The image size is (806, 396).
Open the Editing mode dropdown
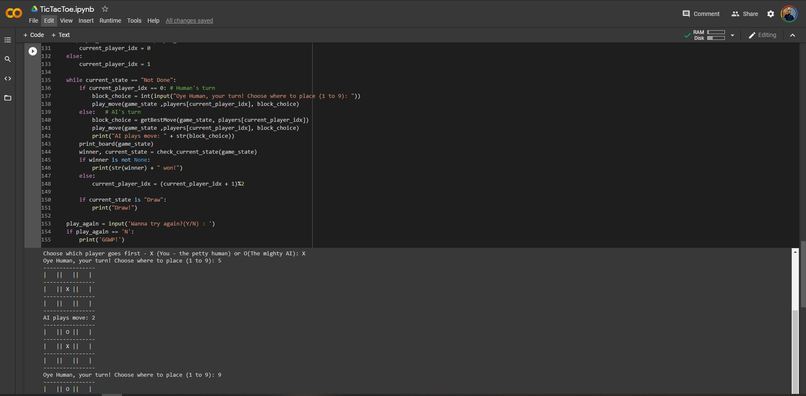[x=762, y=35]
